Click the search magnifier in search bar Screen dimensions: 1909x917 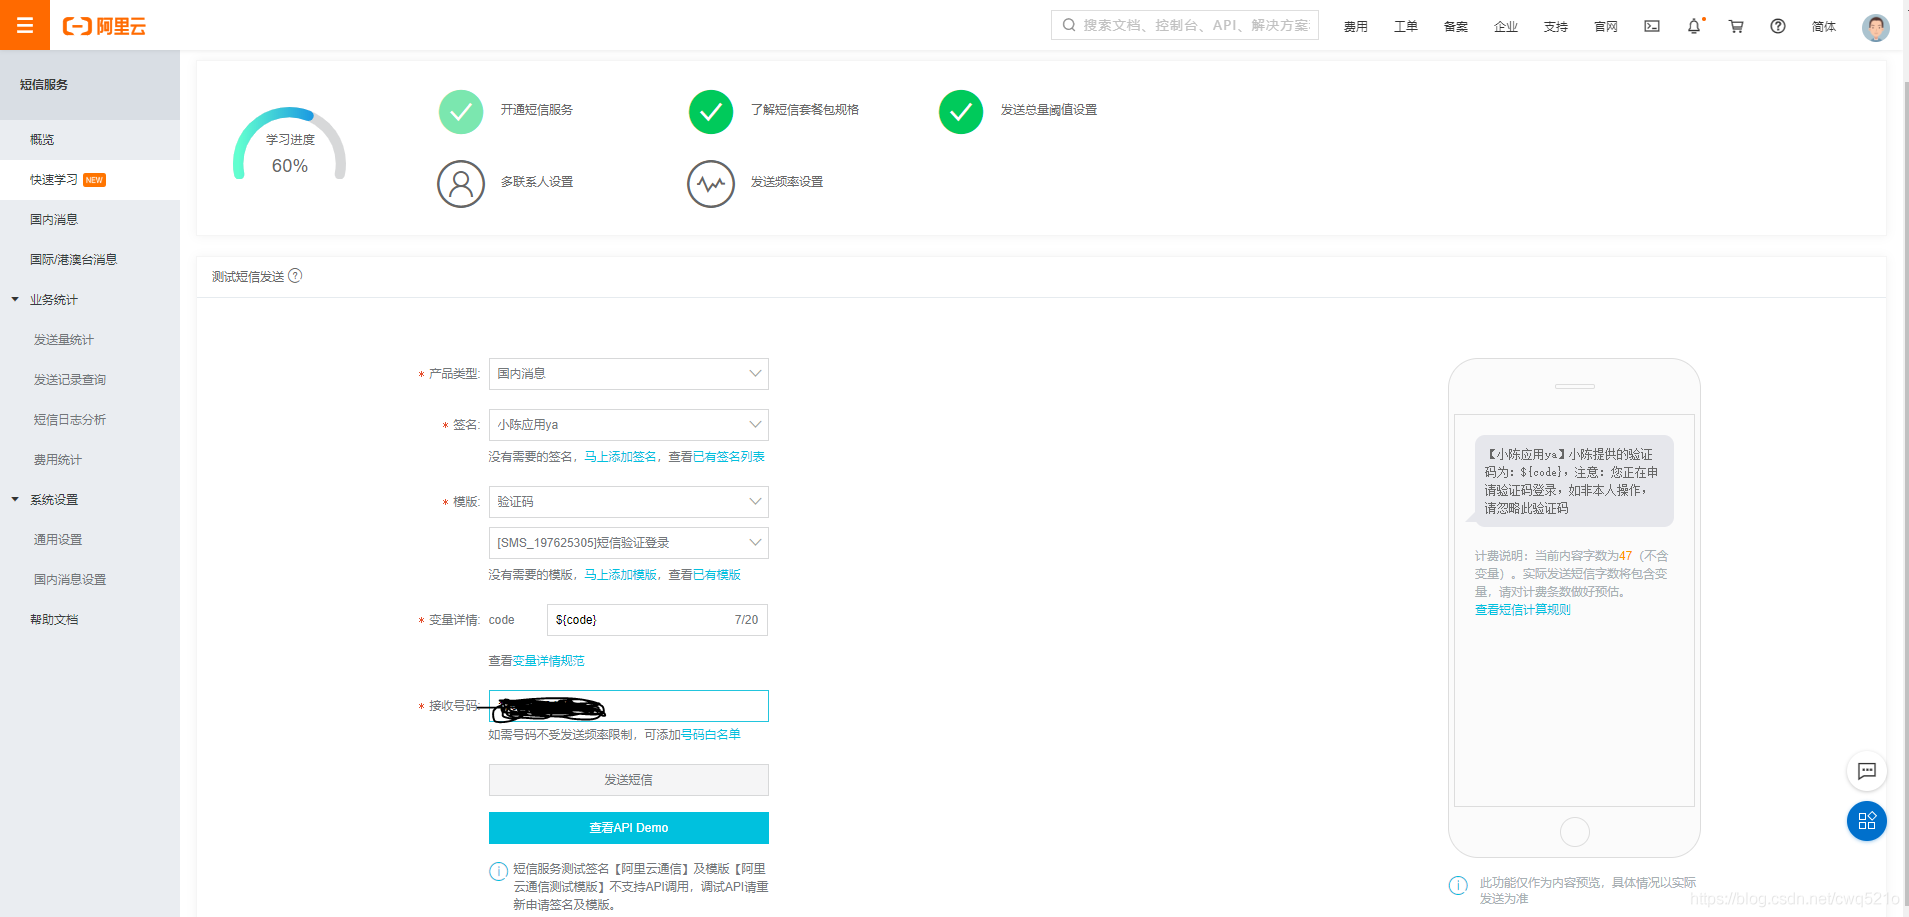point(1068,24)
